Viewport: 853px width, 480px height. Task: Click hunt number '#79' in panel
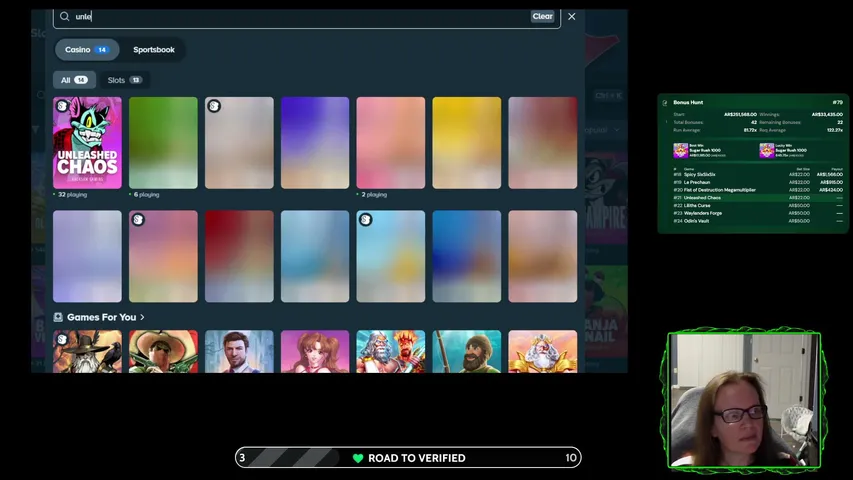[x=837, y=102]
